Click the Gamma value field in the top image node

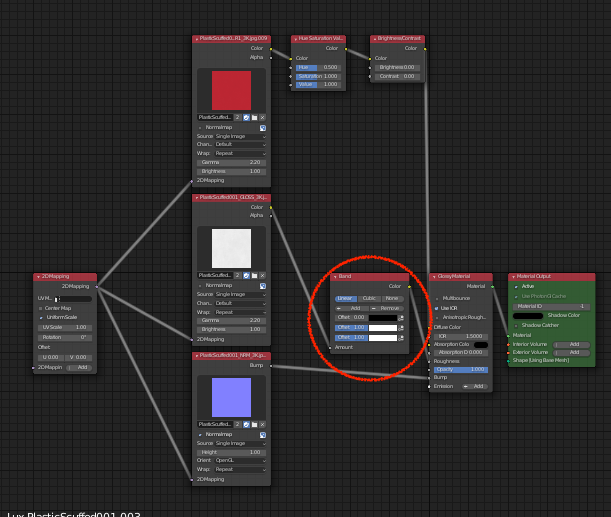click(x=231, y=162)
